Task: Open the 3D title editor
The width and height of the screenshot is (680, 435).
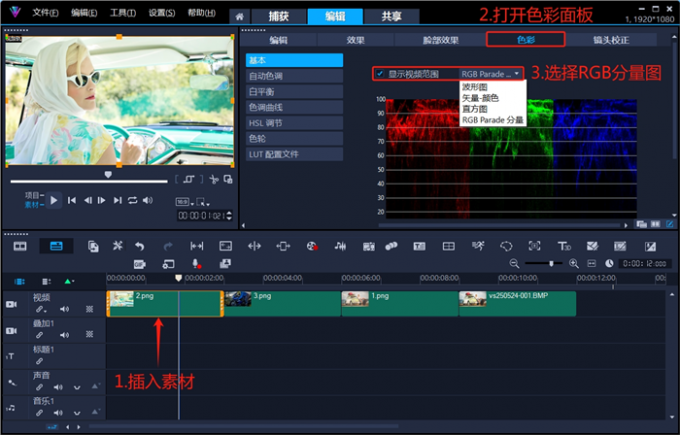Action: point(564,246)
